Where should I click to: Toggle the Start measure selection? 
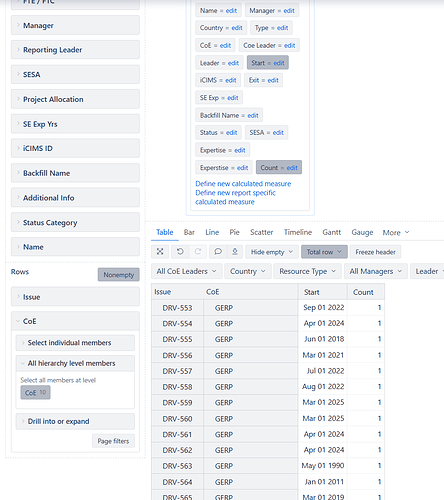tap(268, 63)
